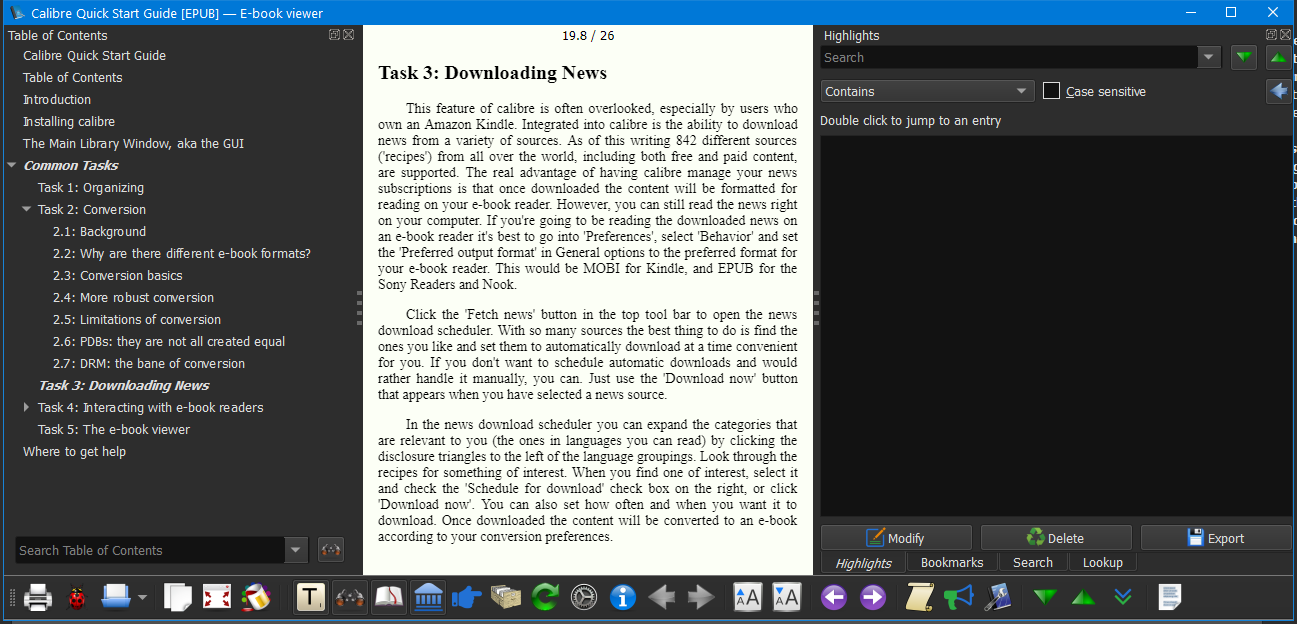
Task: Click the binoculars search icon in toolbar
Action: pyautogui.click(x=350, y=598)
